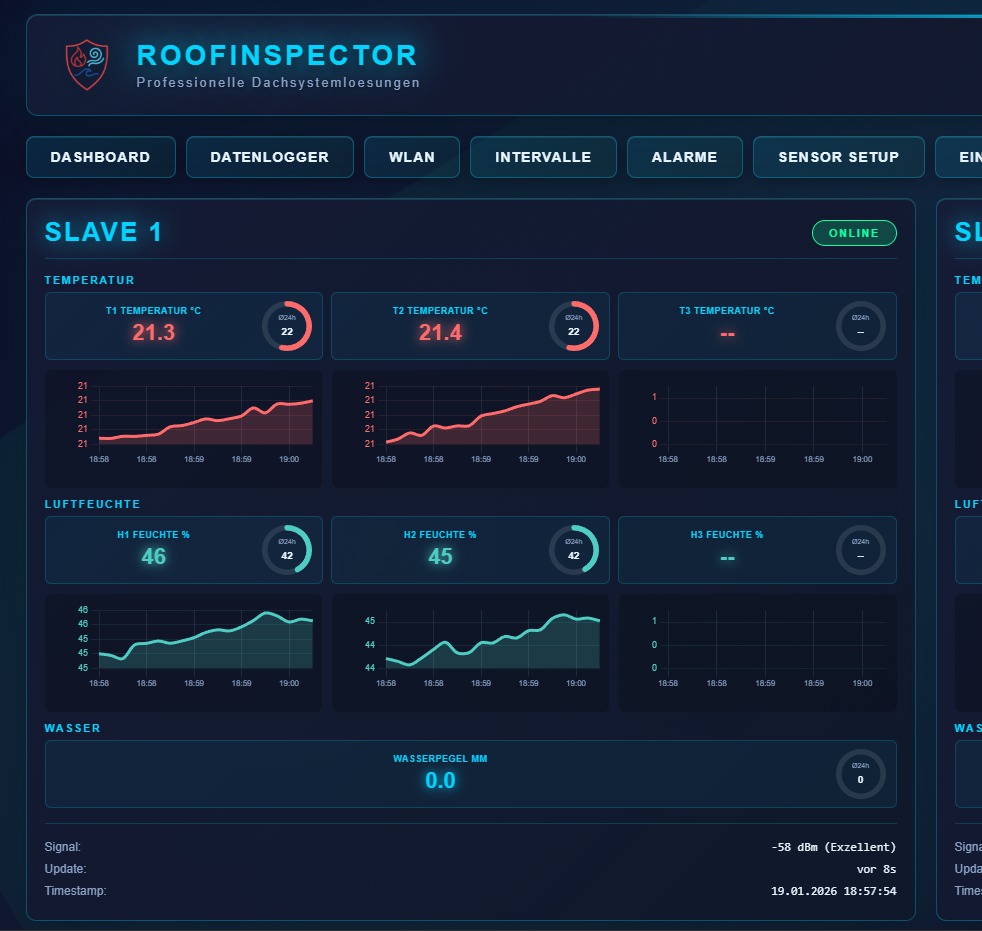
Task: Click the empty Ø24h gauge for T3 Temperatur
Action: pos(860,326)
